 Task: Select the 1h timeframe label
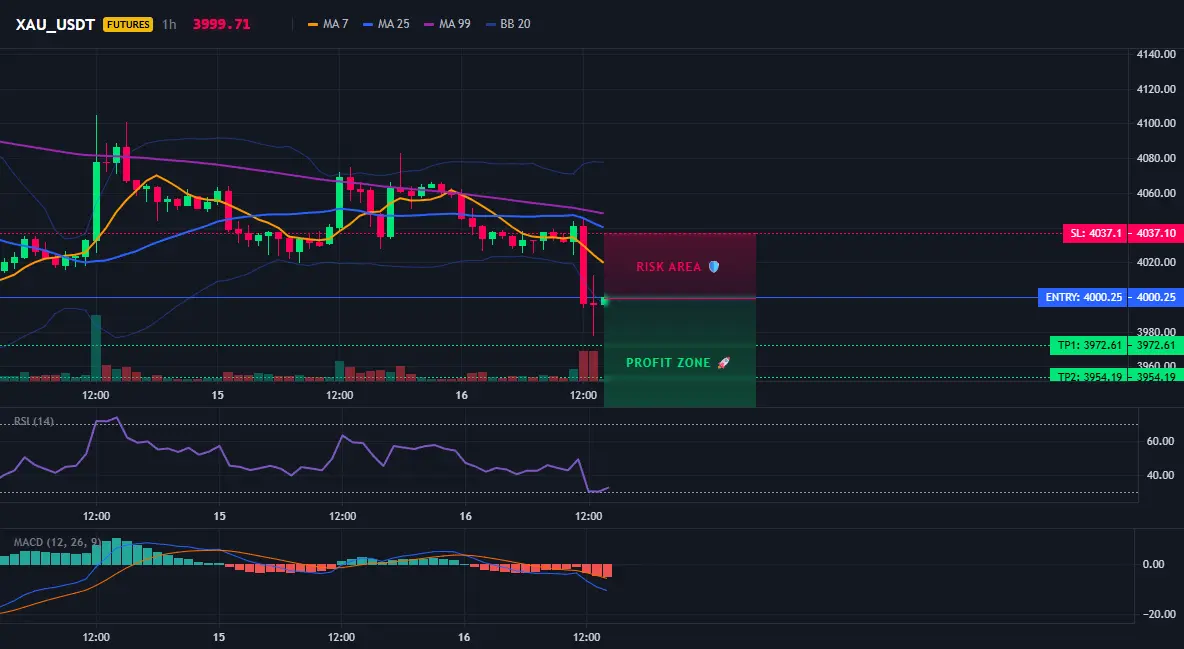(169, 24)
